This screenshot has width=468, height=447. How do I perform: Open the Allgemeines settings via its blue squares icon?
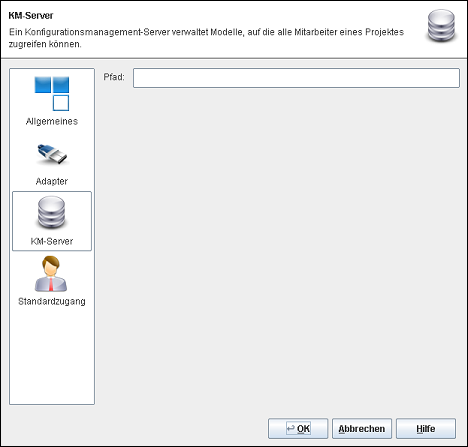coord(52,94)
